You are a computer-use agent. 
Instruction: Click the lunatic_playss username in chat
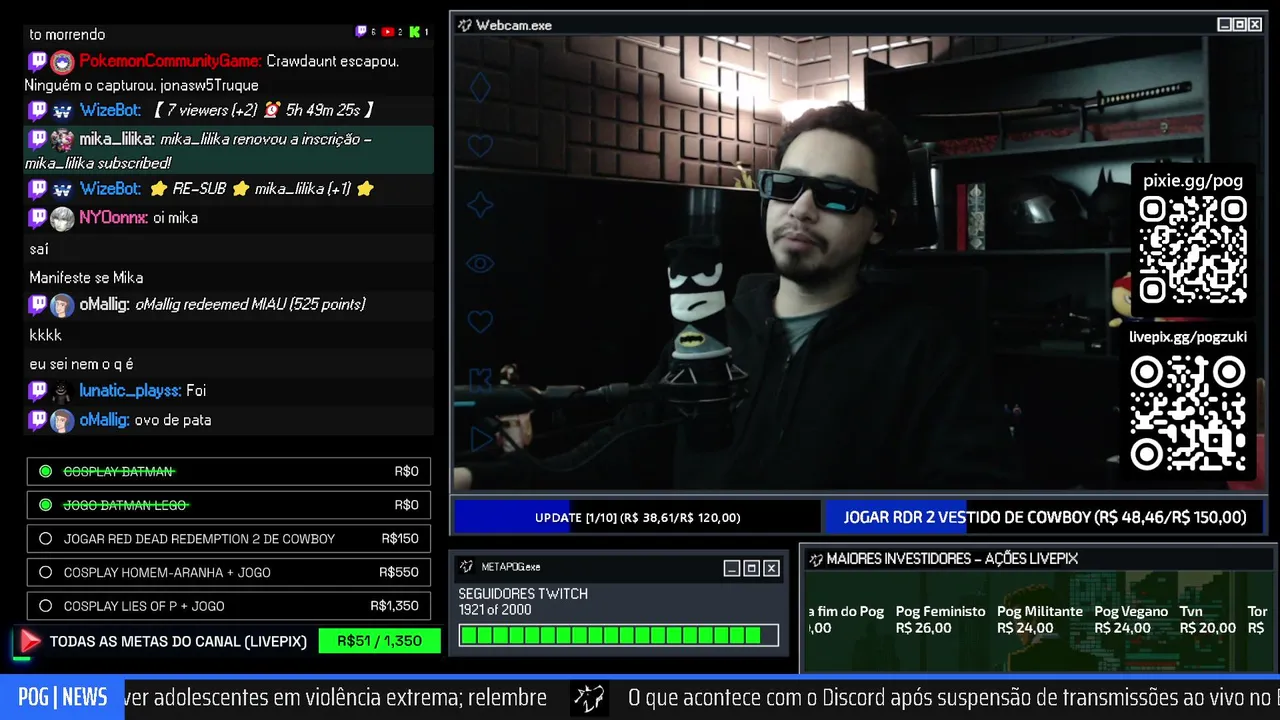tap(129, 390)
